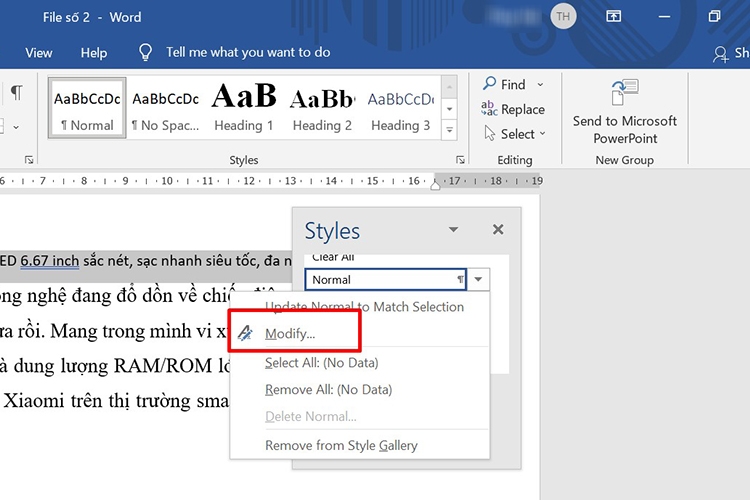750x500 pixels.
Task: Close the Styles pane
Action: (498, 230)
